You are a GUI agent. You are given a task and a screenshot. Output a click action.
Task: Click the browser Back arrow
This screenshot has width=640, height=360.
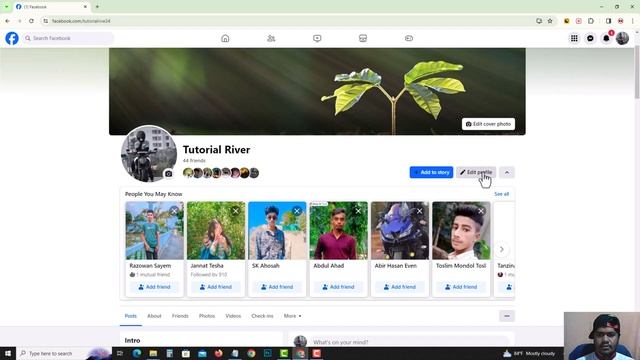click(x=7, y=21)
